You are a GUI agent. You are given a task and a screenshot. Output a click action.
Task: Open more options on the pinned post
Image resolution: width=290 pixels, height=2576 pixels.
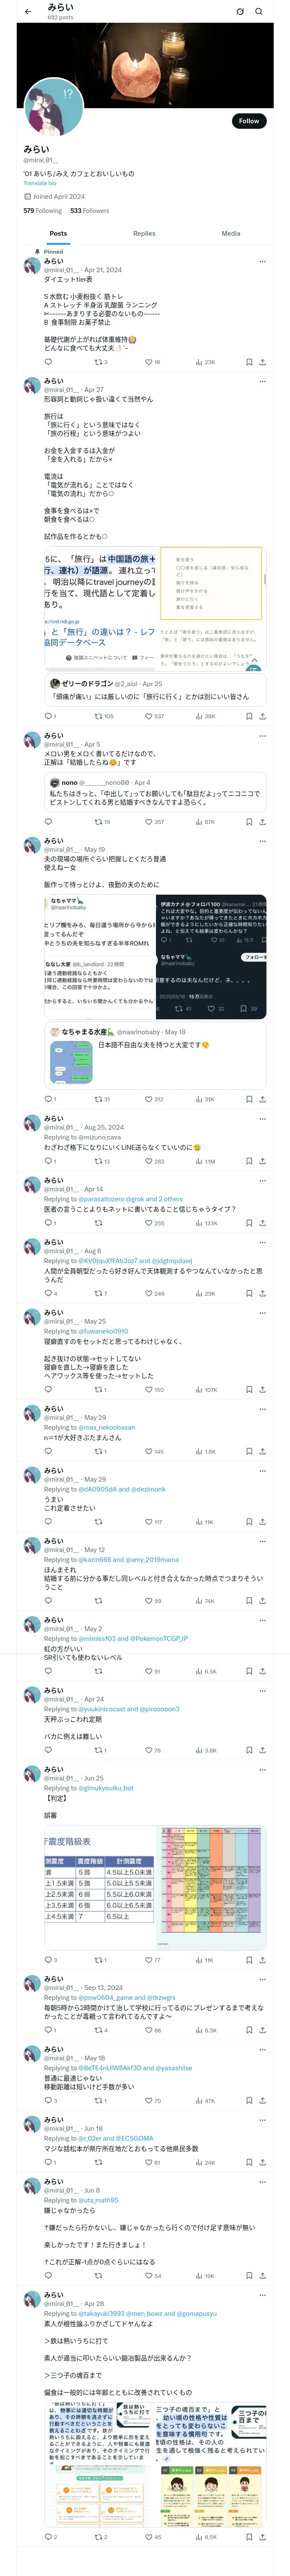[262, 261]
